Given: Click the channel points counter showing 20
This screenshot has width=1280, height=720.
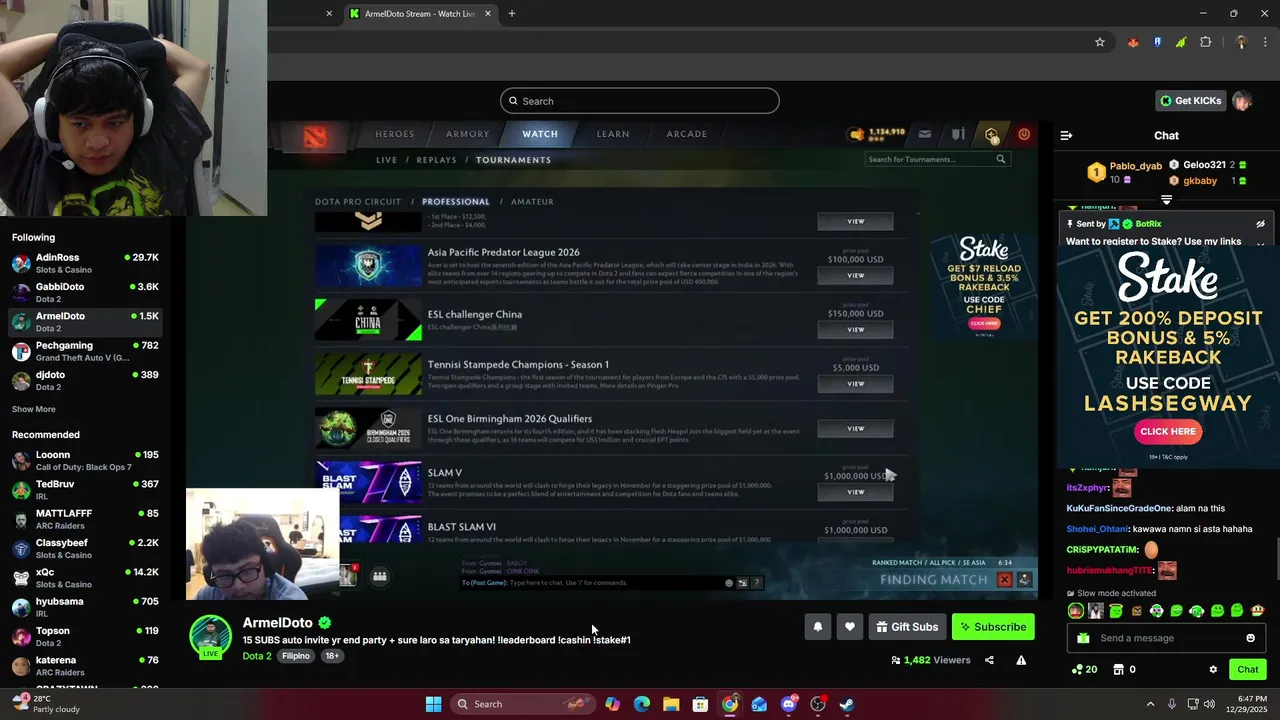Looking at the screenshot, I should tap(1084, 669).
